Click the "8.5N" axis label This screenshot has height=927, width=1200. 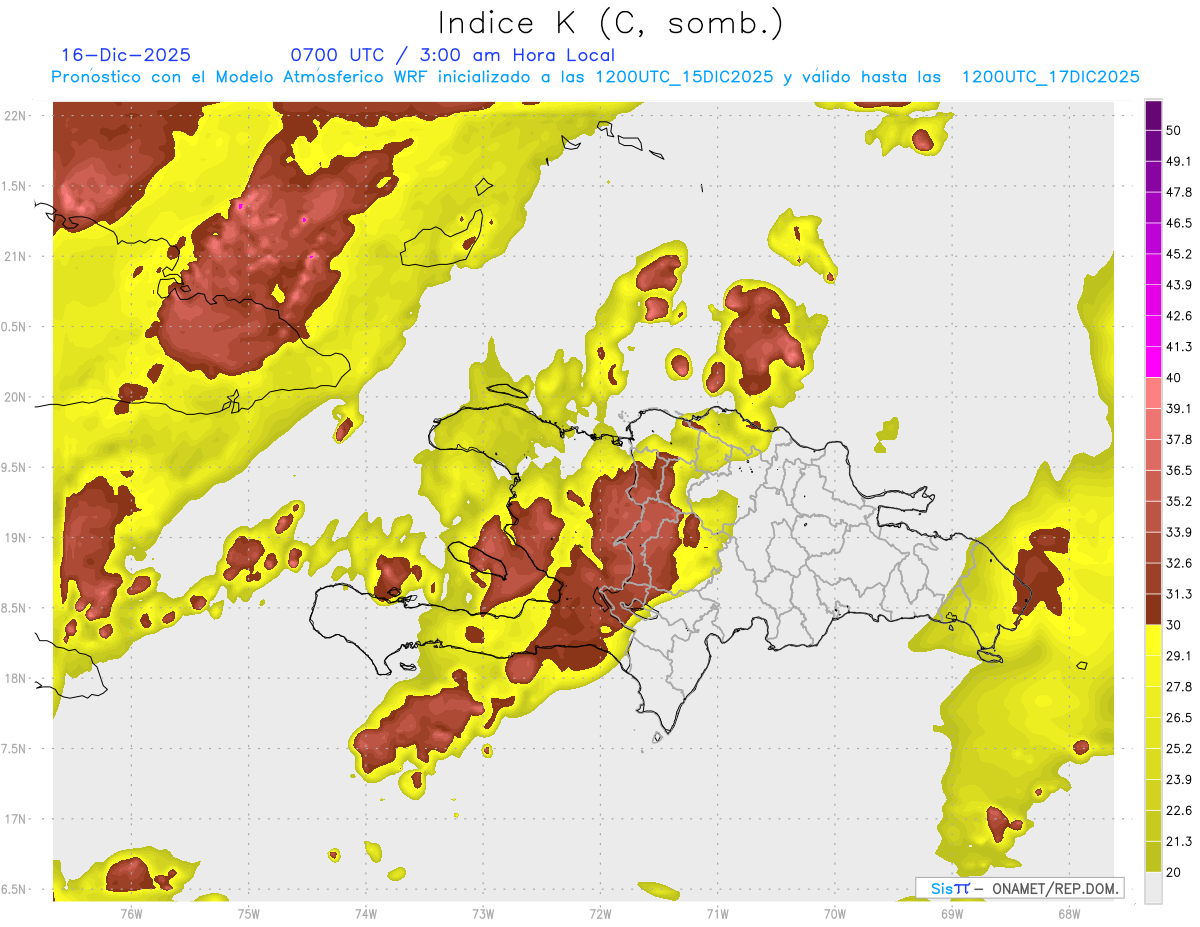click(15, 608)
